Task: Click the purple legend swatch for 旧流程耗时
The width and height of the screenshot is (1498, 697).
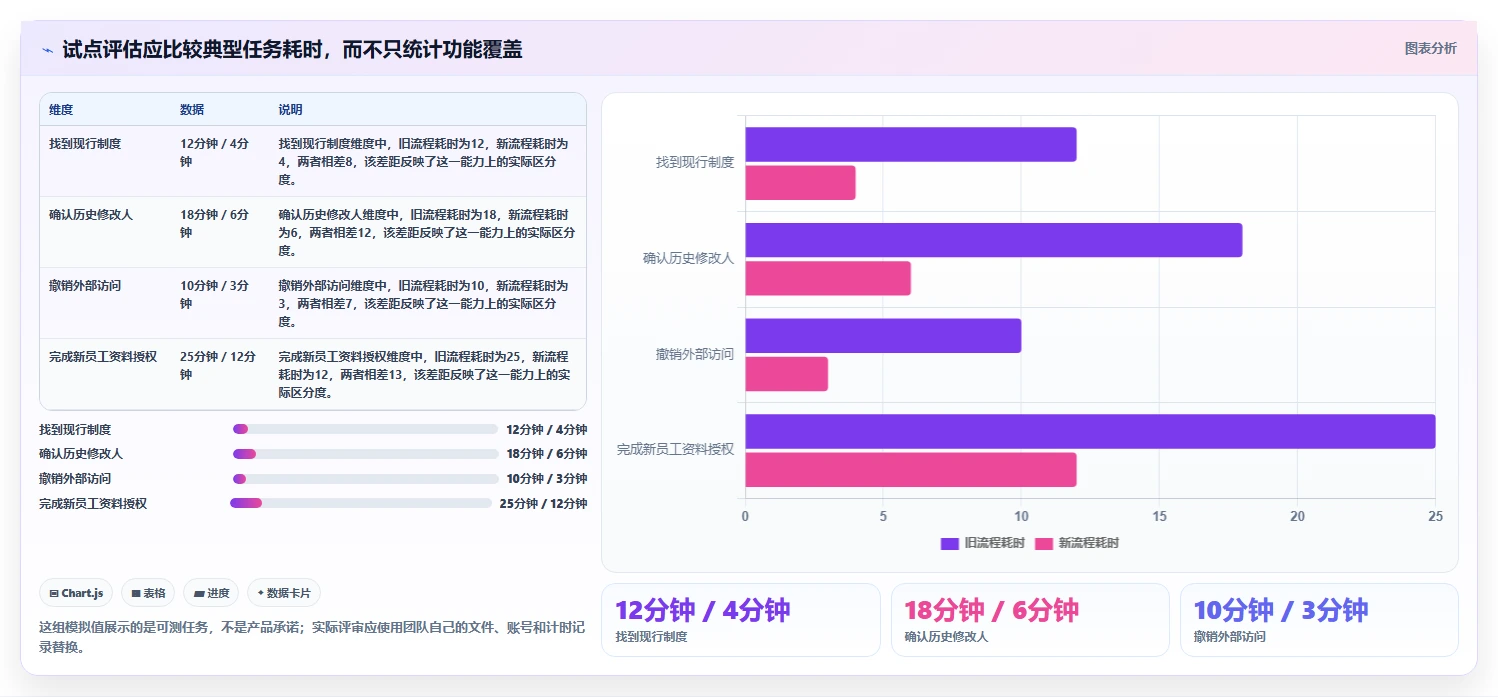Action: (x=950, y=543)
